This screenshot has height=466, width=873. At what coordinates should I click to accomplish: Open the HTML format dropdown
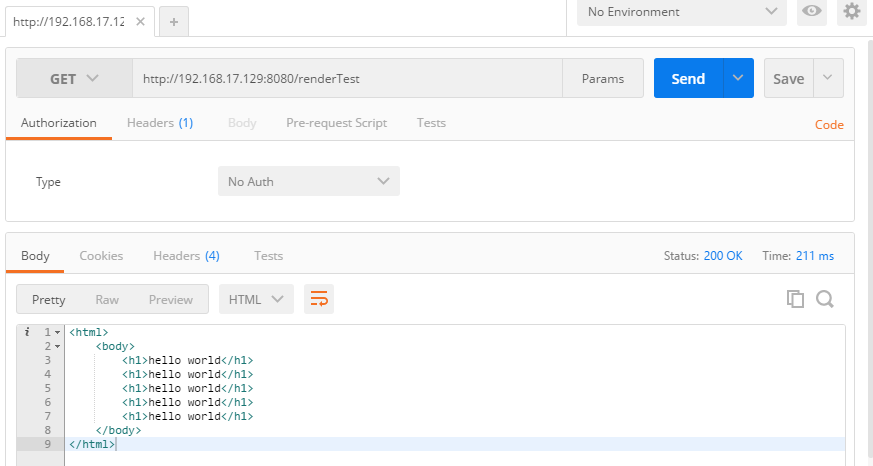point(256,299)
